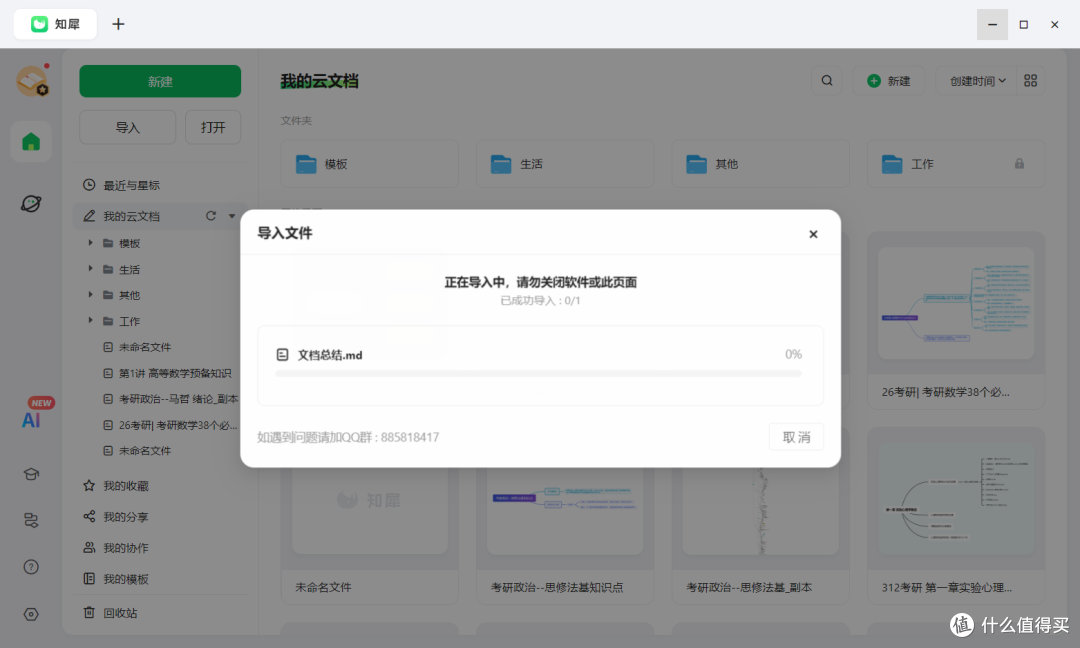The height and width of the screenshot is (648, 1080).
Task: Open the flowchart structure icon in sidebar
Action: coord(31,520)
